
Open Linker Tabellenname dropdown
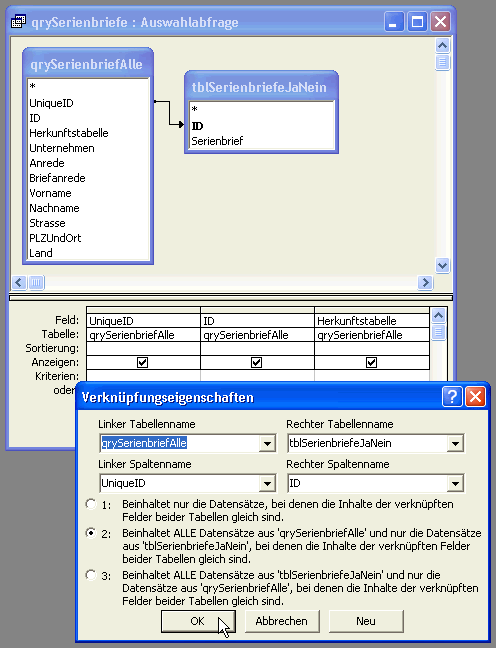point(267,443)
